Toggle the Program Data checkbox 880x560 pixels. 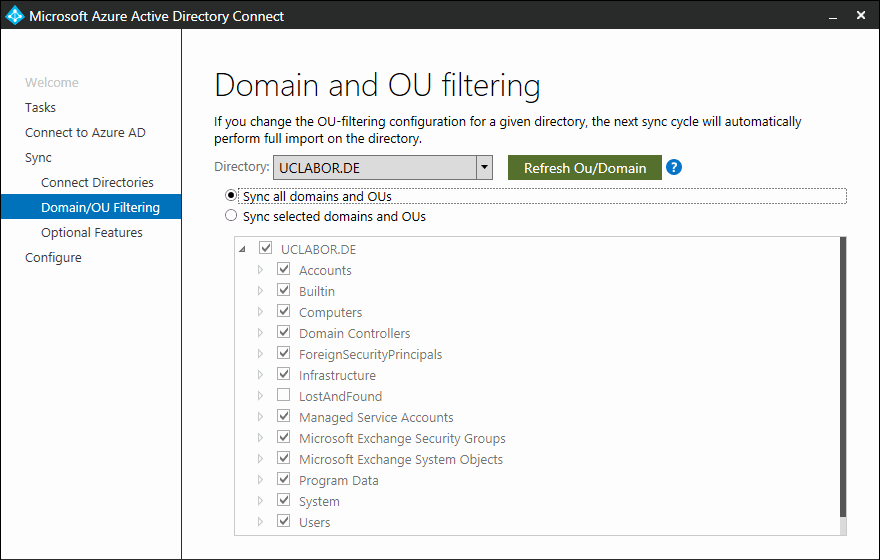(283, 479)
